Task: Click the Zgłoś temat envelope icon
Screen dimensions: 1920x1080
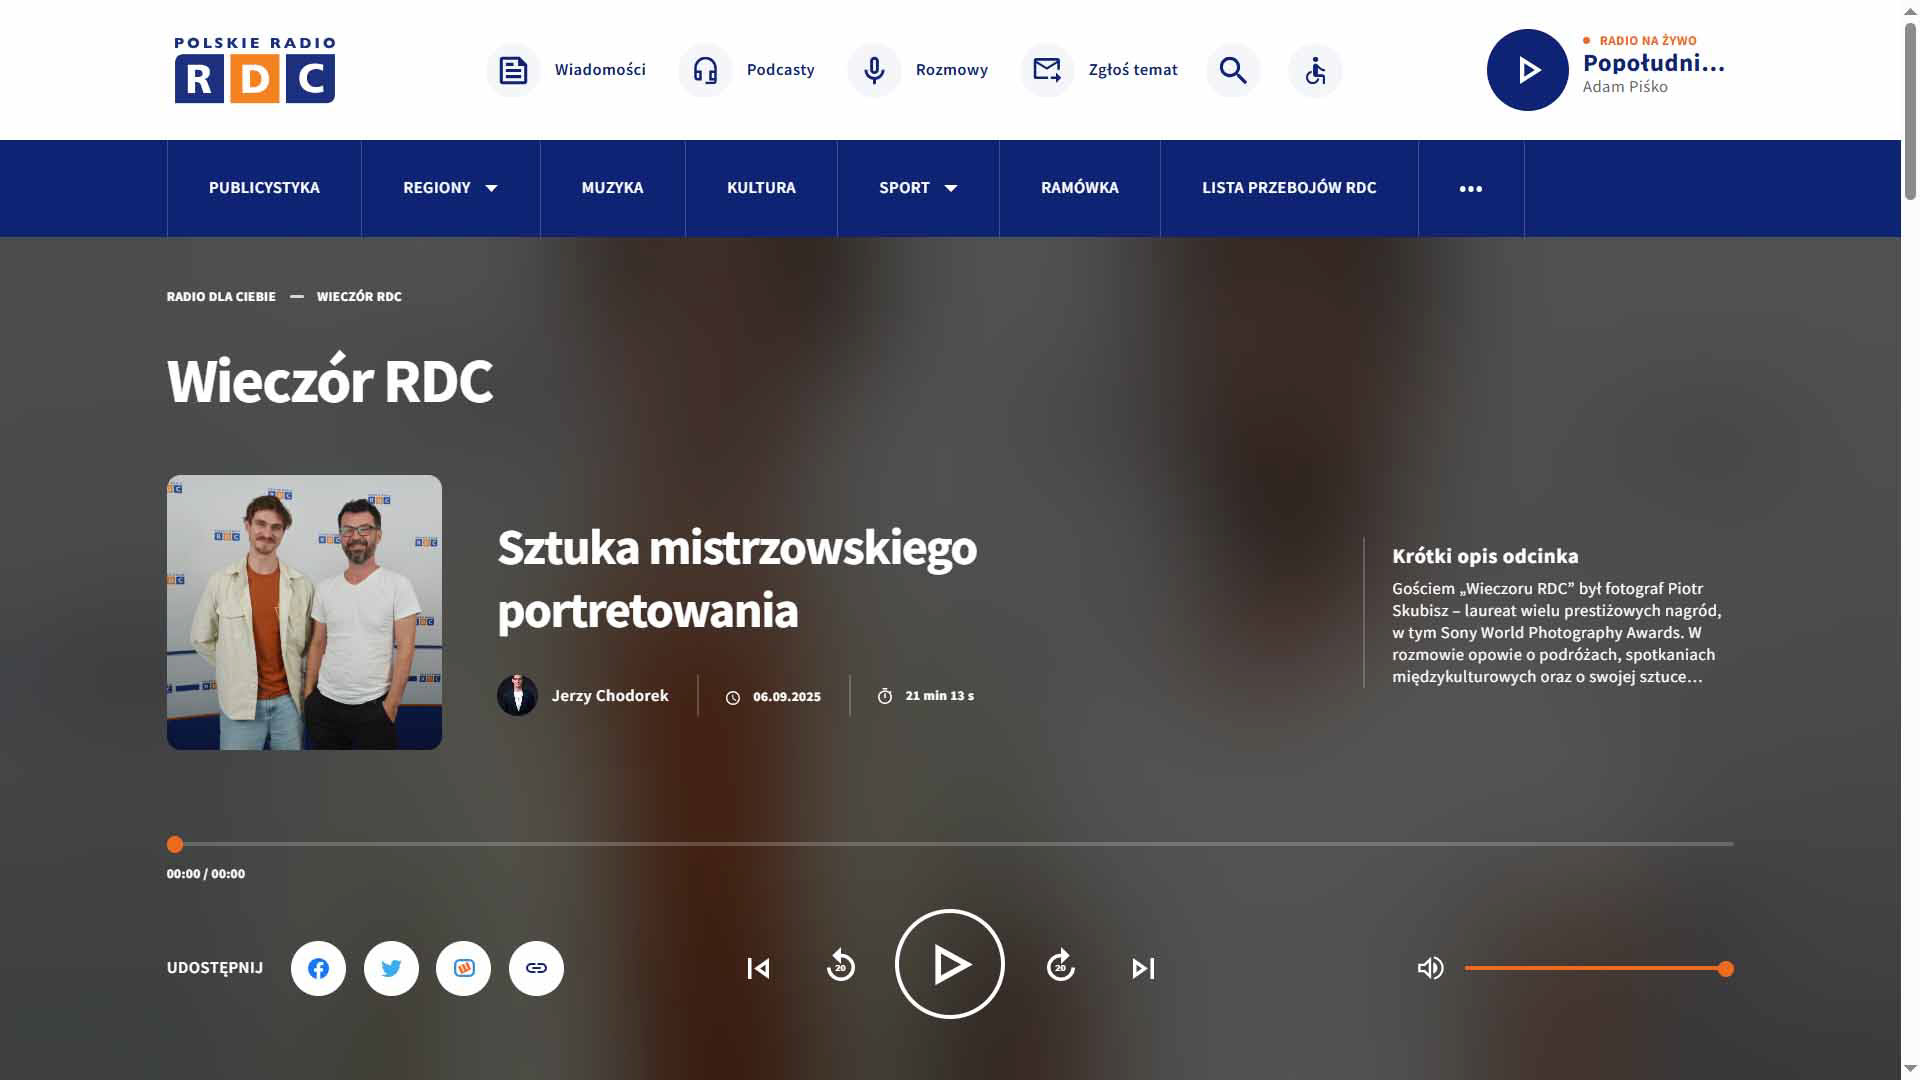Action: [x=1045, y=70]
